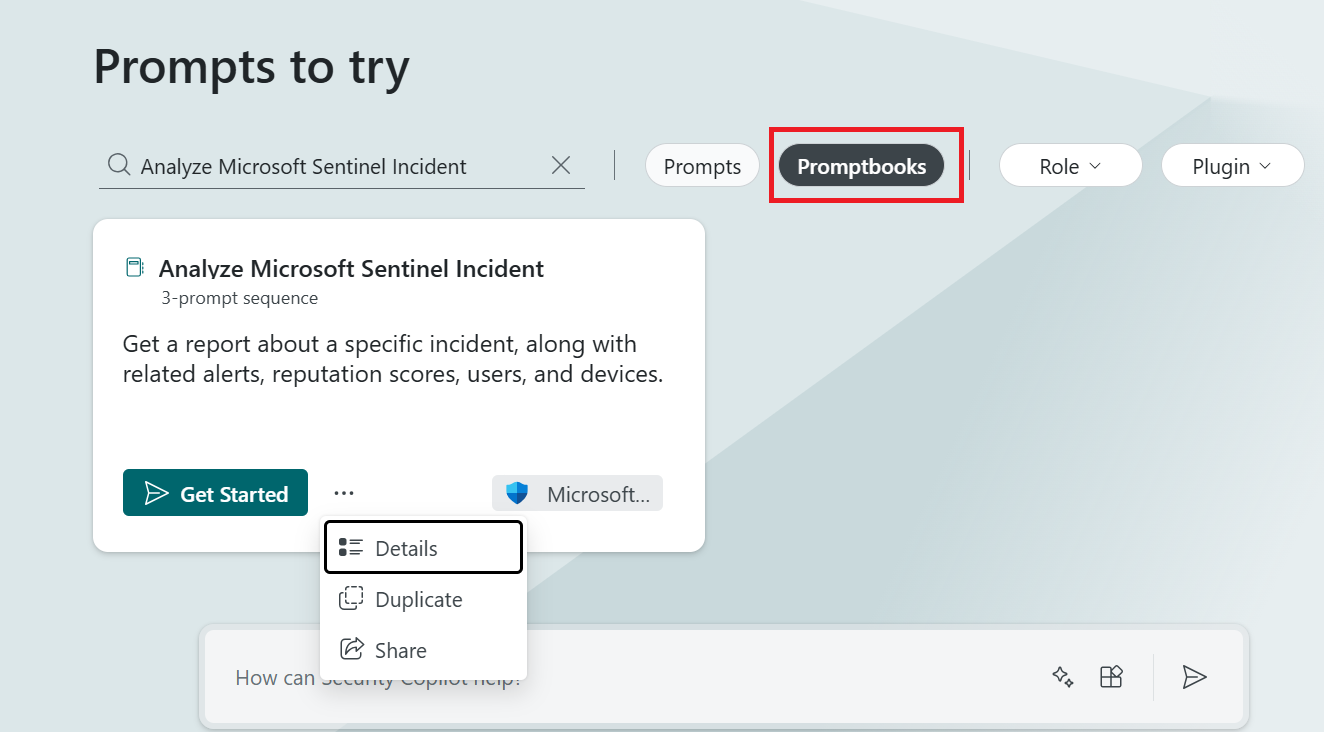Click the promptbook notebook icon beside the title
The image size is (1324, 732).
pos(134,266)
